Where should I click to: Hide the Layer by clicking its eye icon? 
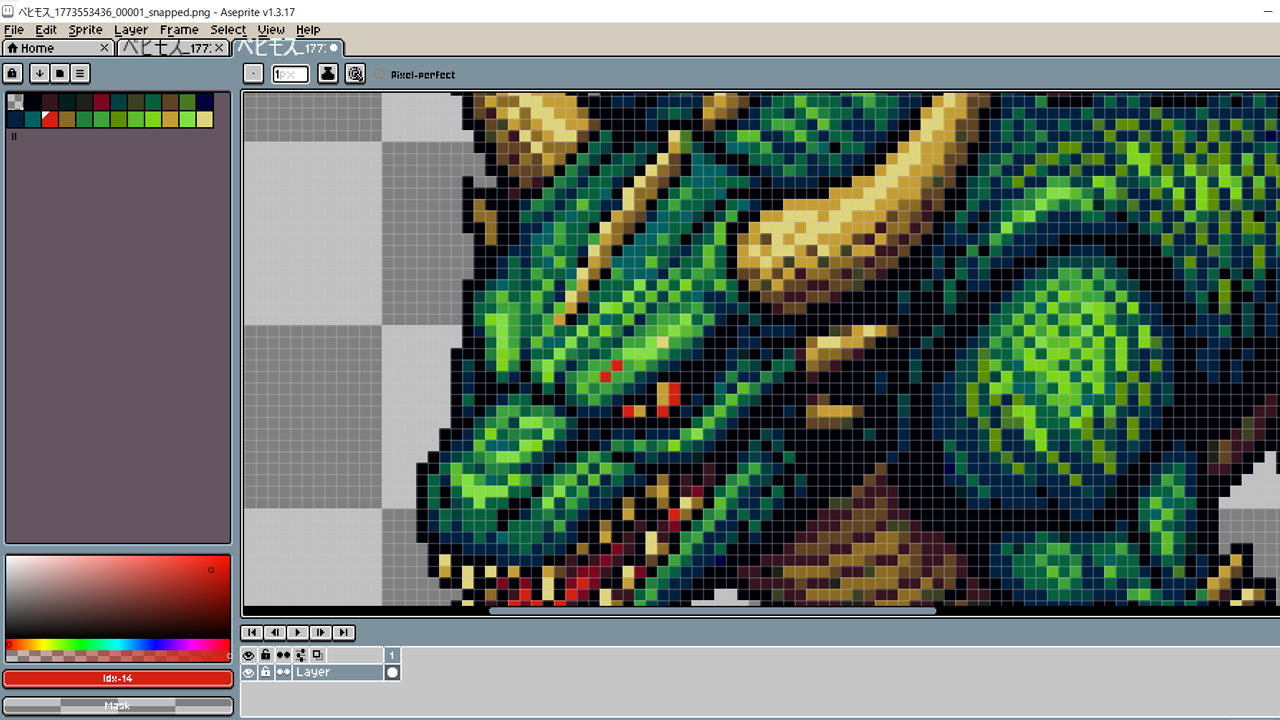tap(248, 672)
